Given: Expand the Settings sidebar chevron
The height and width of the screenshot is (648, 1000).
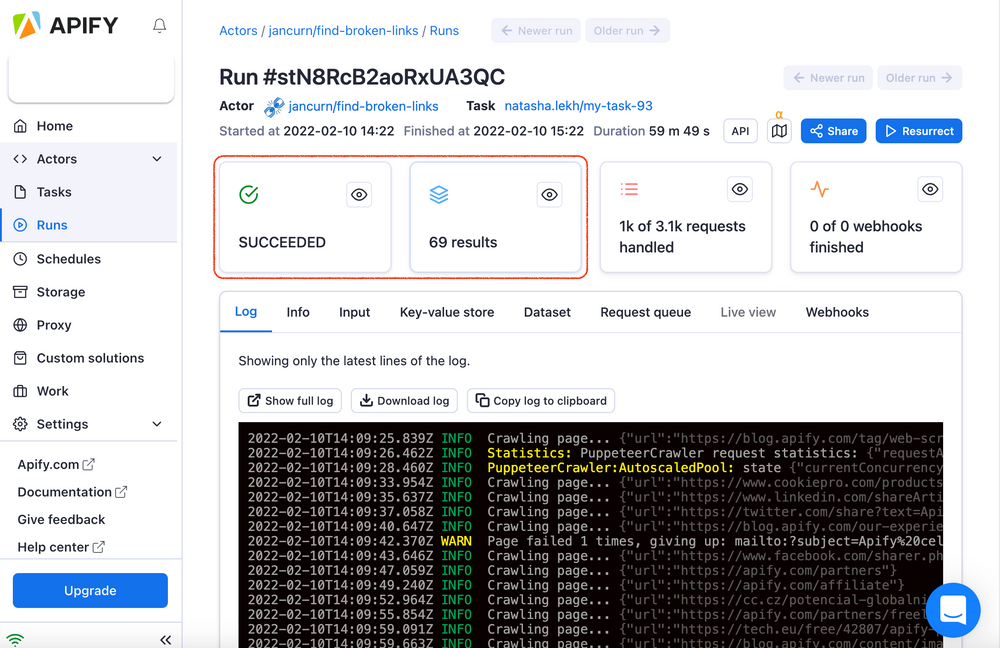Looking at the screenshot, I should [x=157, y=424].
